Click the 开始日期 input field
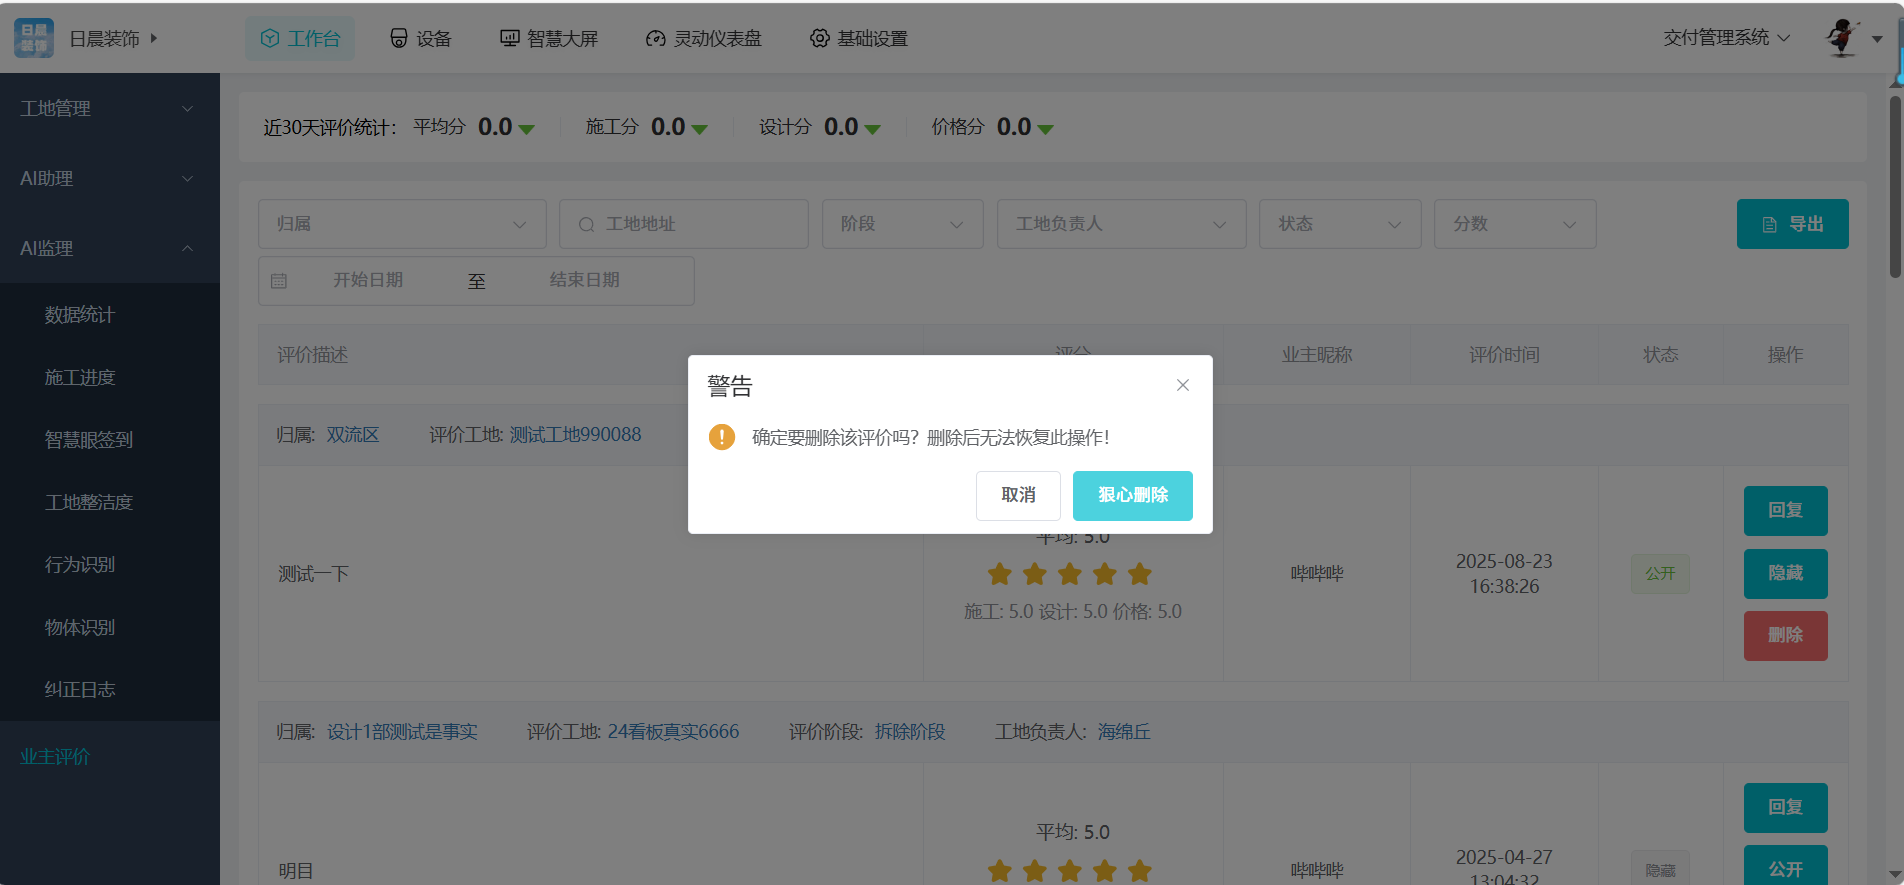Screen dimensions: 1904x885 tap(368, 280)
